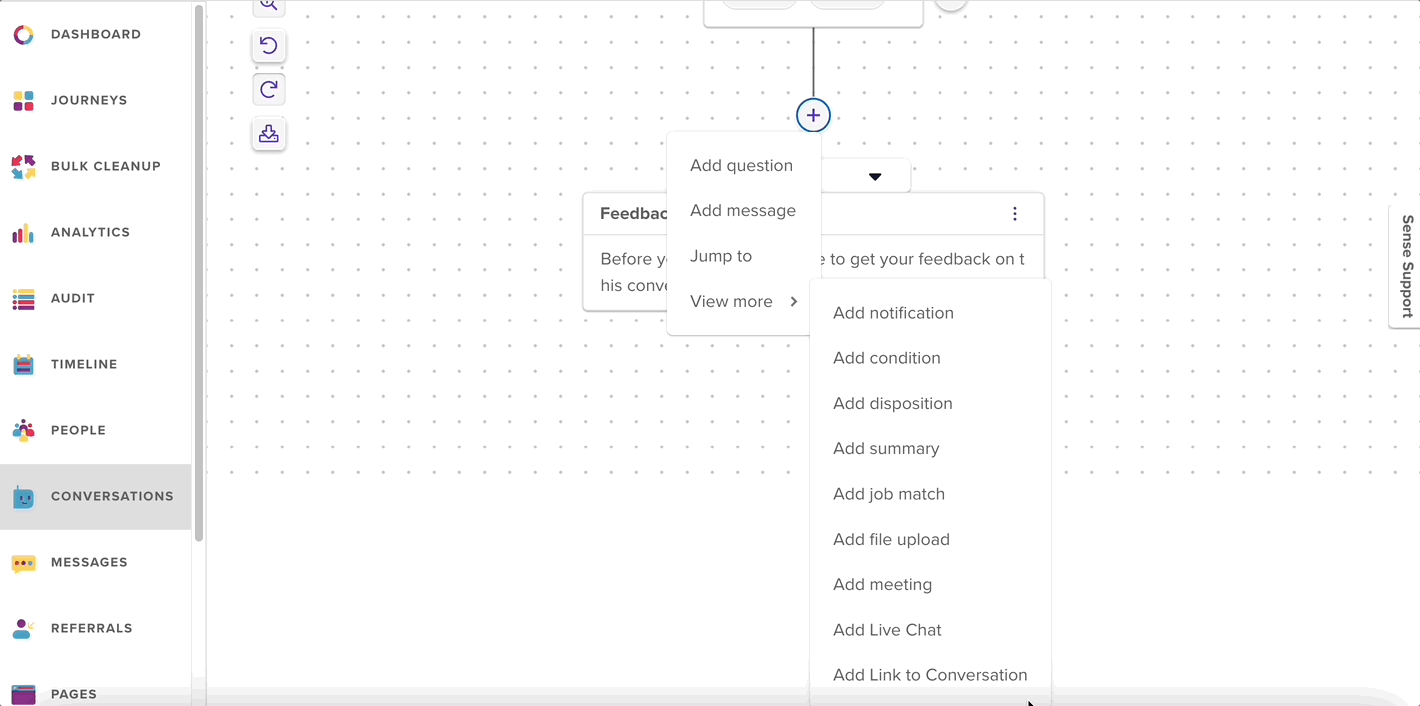Image resolution: width=1420 pixels, height=706 pixels.
Task: Select the Journeys sidebar icon
Action: pos(23,100)
